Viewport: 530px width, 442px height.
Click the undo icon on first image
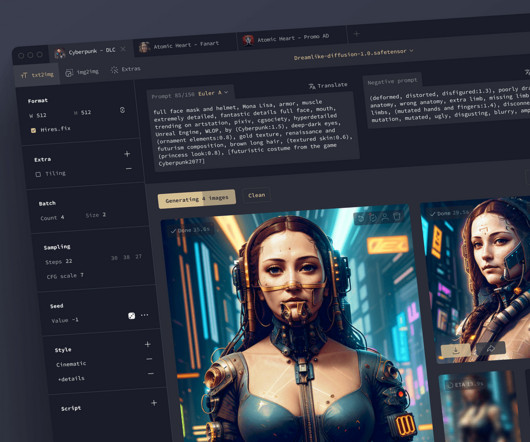(361, 218)
